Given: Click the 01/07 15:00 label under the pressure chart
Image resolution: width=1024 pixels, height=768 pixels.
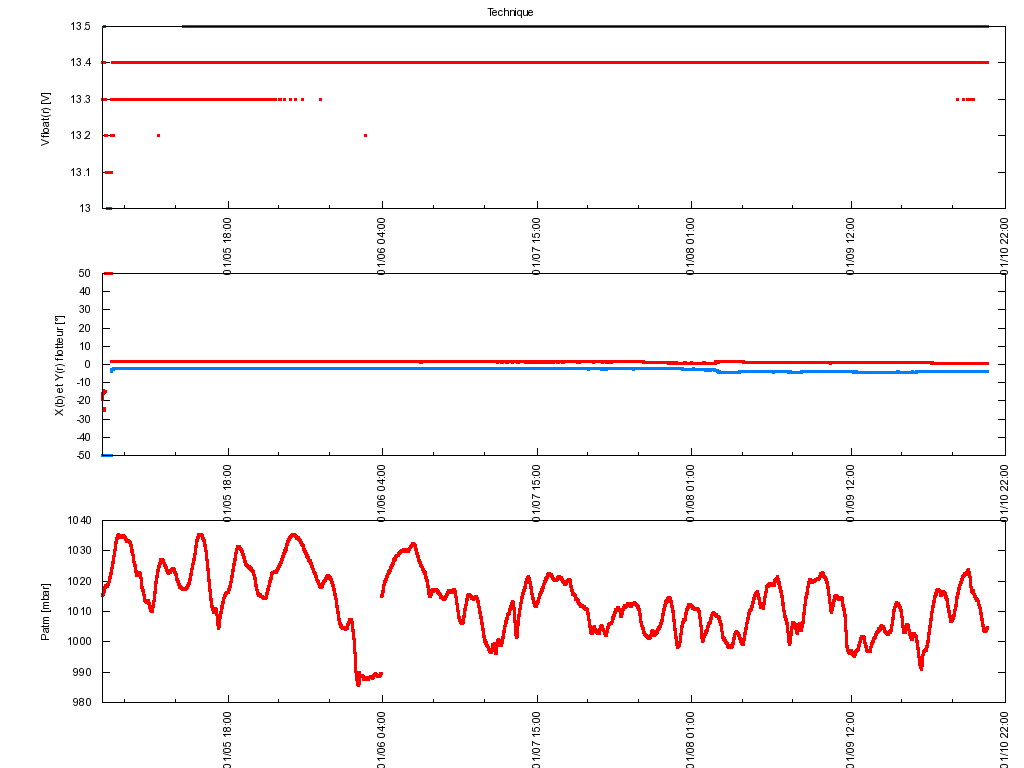Looking at the screenshot, I should point(537,737).
